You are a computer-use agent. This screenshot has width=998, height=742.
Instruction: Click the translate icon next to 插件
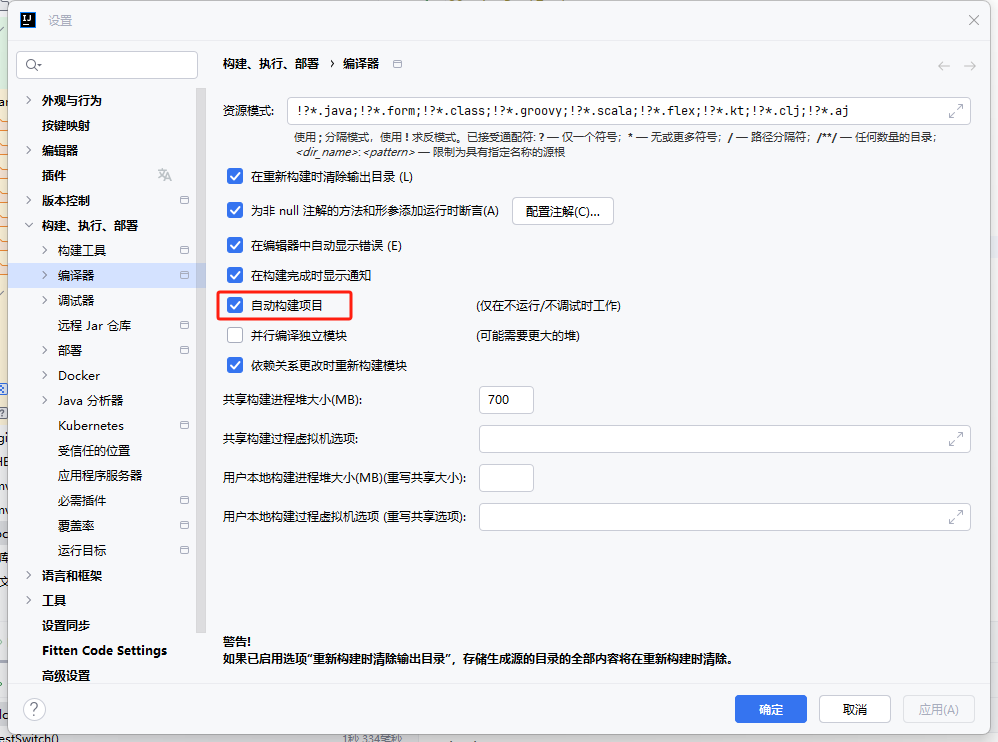165,175
